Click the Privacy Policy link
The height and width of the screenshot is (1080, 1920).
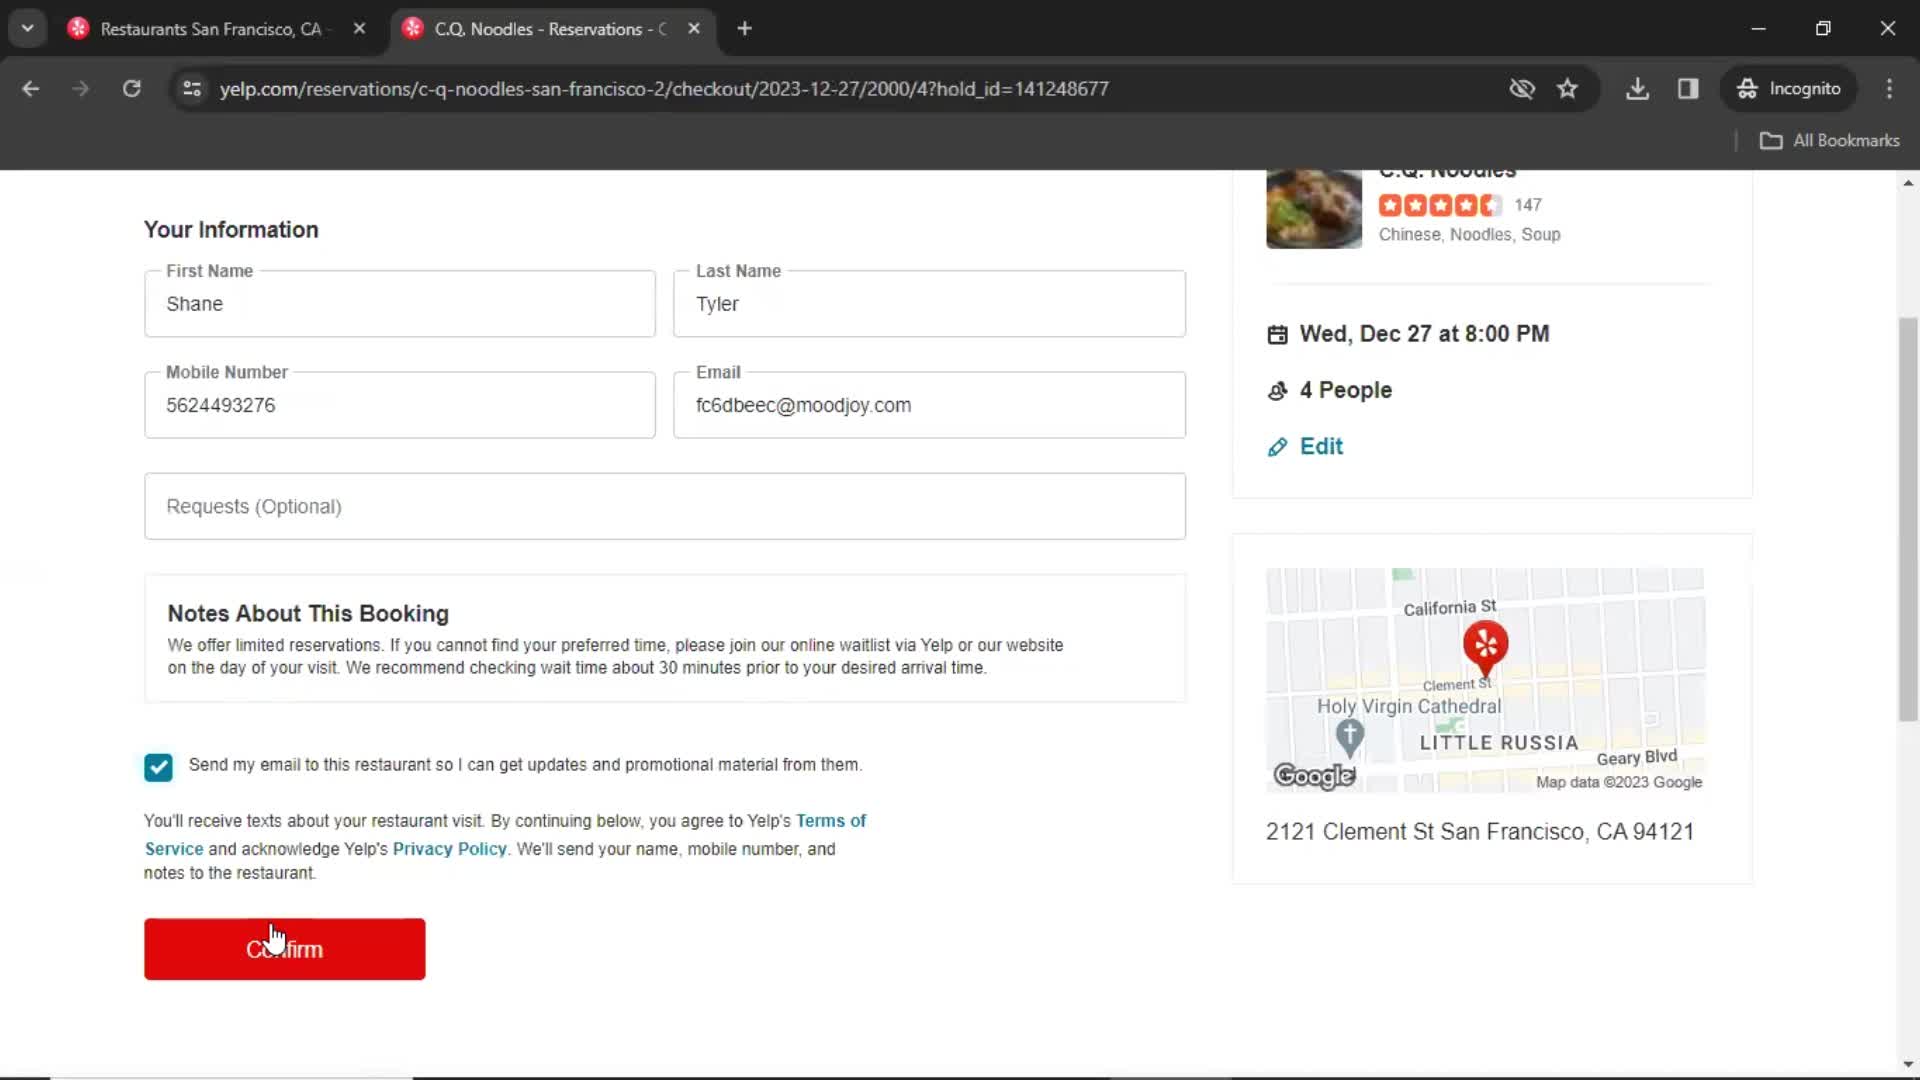click(450, 848)
